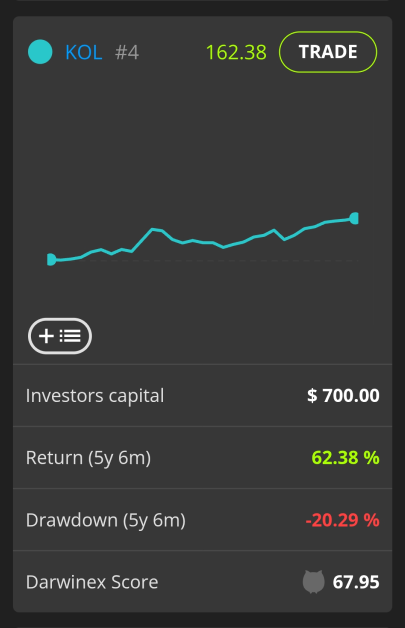Click the TRADE button
The height and width of the screenshot is (628, 405).
point(328,52)
